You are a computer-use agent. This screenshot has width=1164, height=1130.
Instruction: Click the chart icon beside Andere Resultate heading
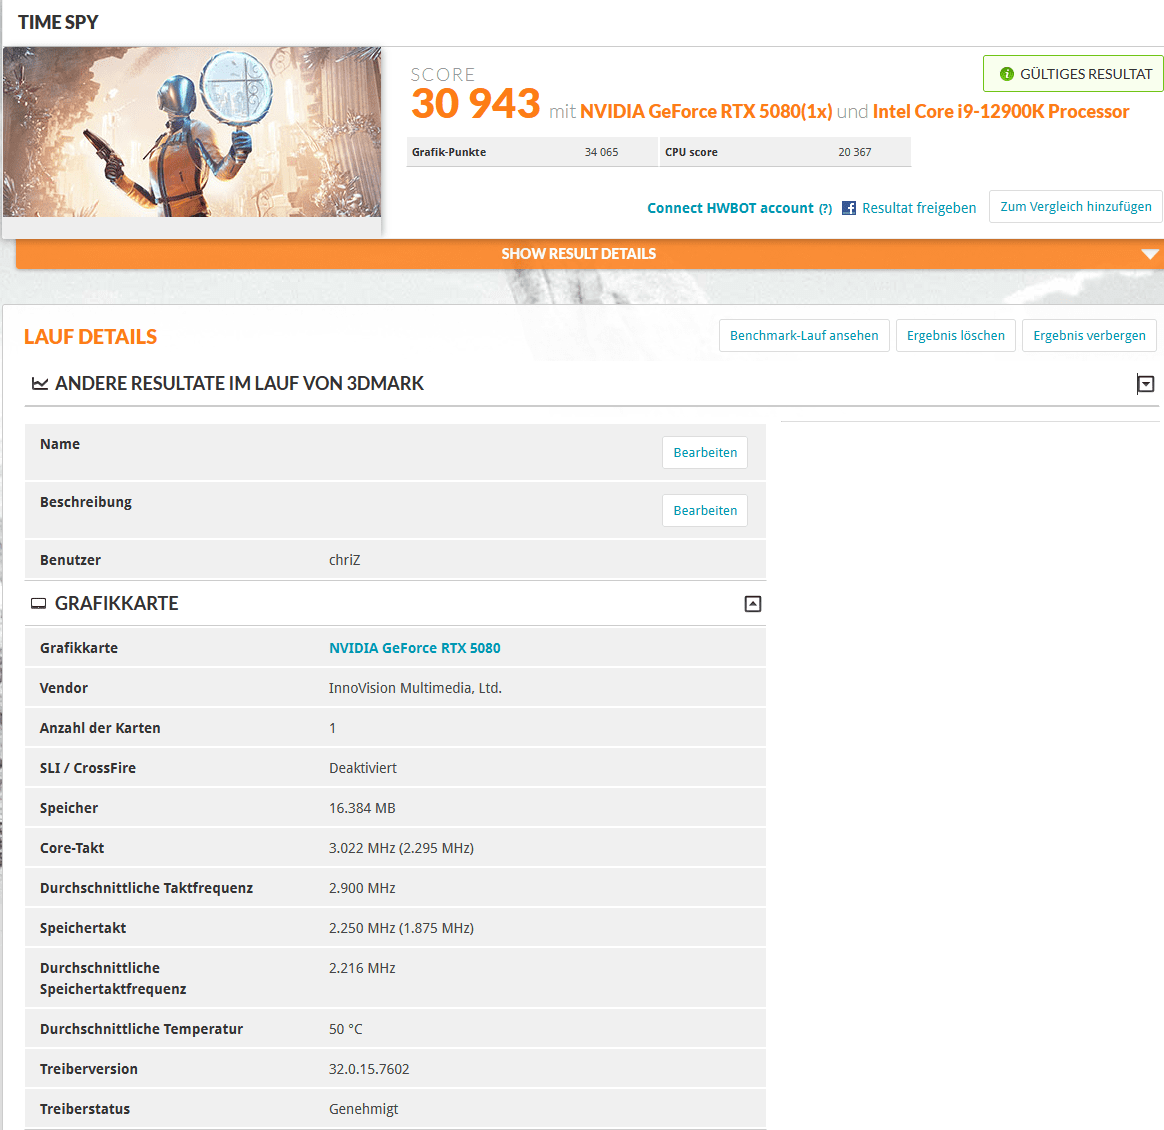click(x=40, y=383)
